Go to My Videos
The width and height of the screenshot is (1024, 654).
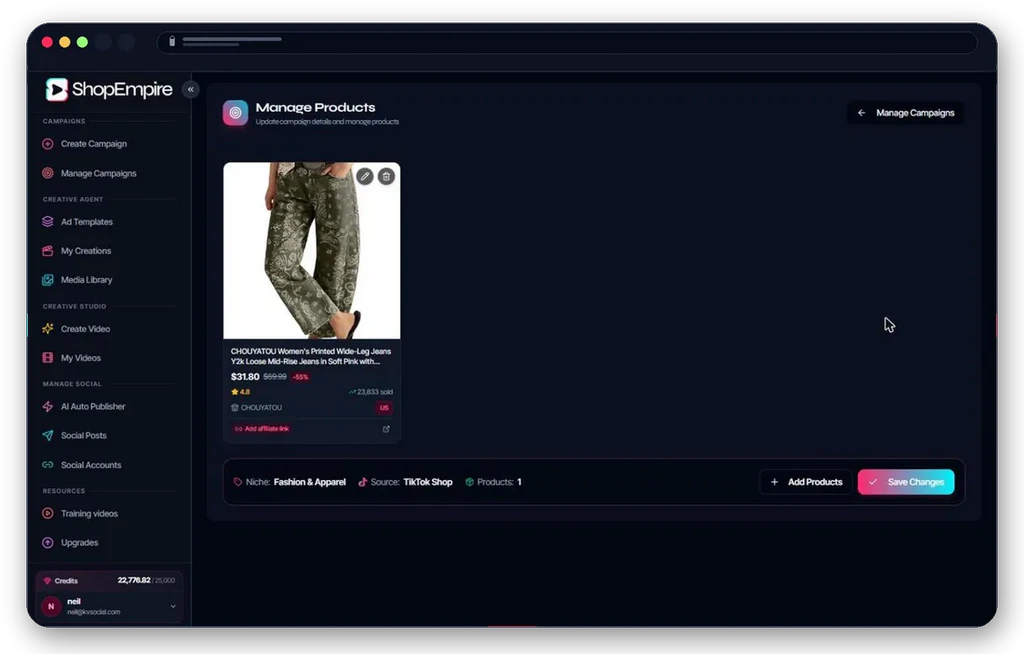click(x=80, y=358)
